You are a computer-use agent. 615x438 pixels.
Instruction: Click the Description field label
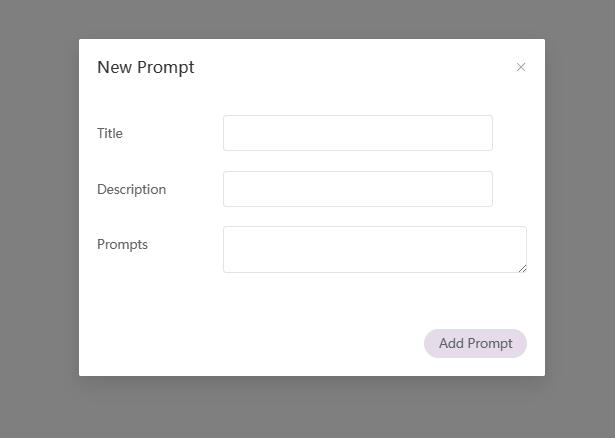point(131,189)
